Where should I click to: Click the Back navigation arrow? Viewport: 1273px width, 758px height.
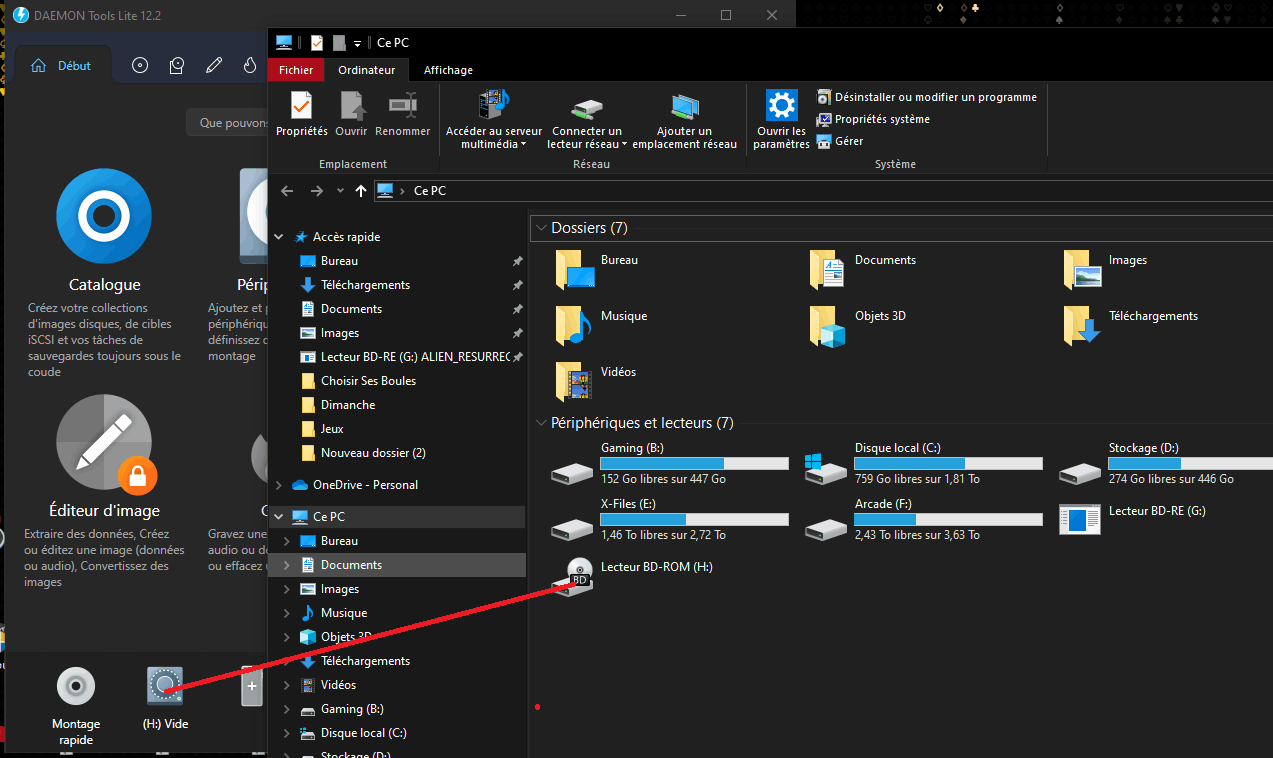[287, 191]
